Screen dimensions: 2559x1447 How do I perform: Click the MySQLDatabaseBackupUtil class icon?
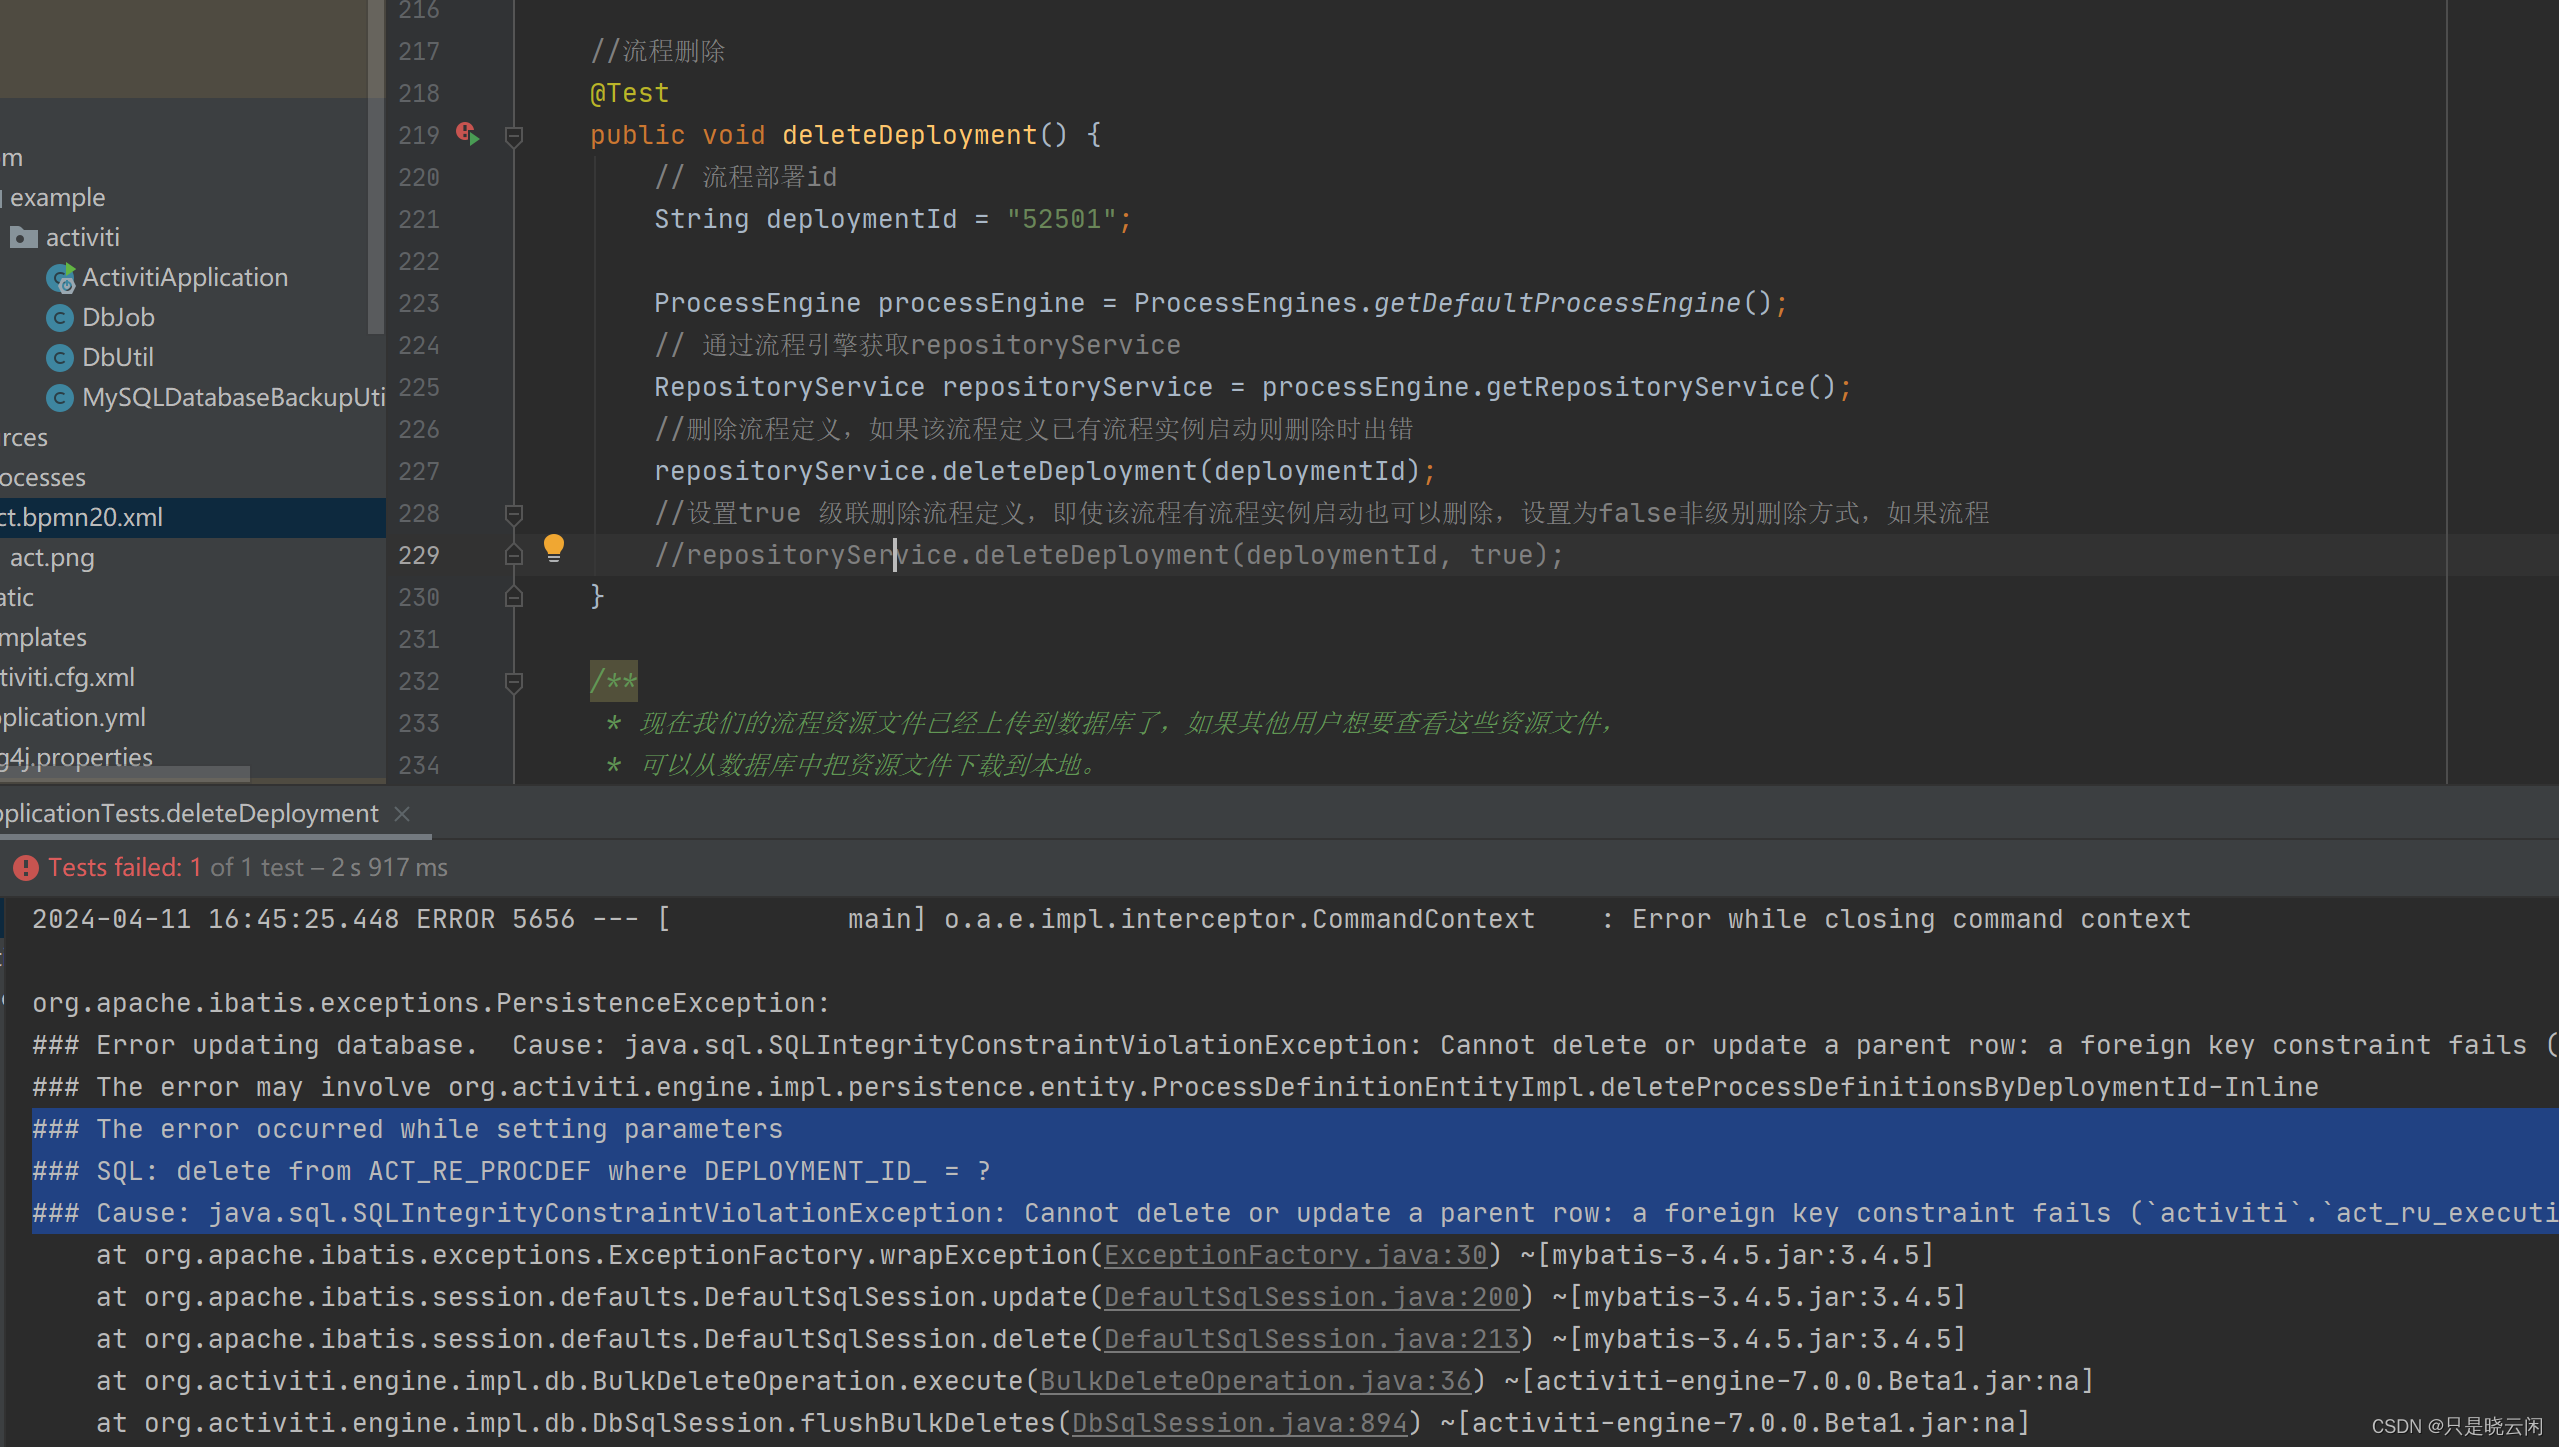60,398
